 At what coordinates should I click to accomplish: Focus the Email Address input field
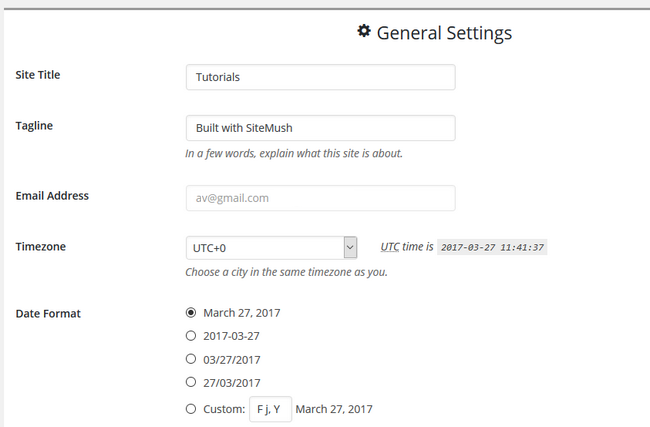(x=320, y=198)
